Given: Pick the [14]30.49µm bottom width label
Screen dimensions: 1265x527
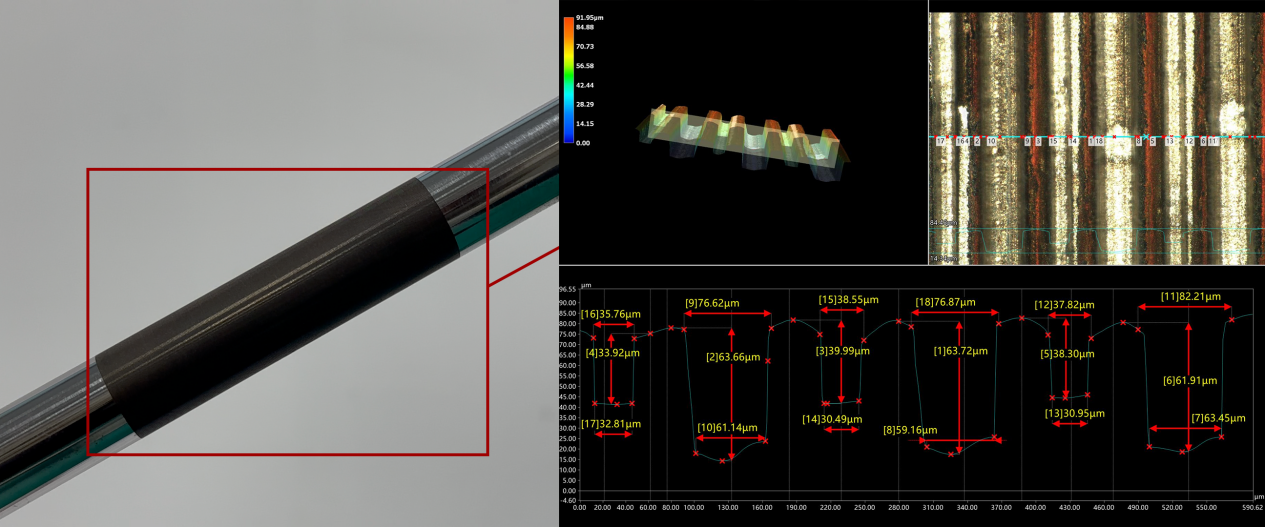Looking at the screenshot, I should click(x=834, y=419).
